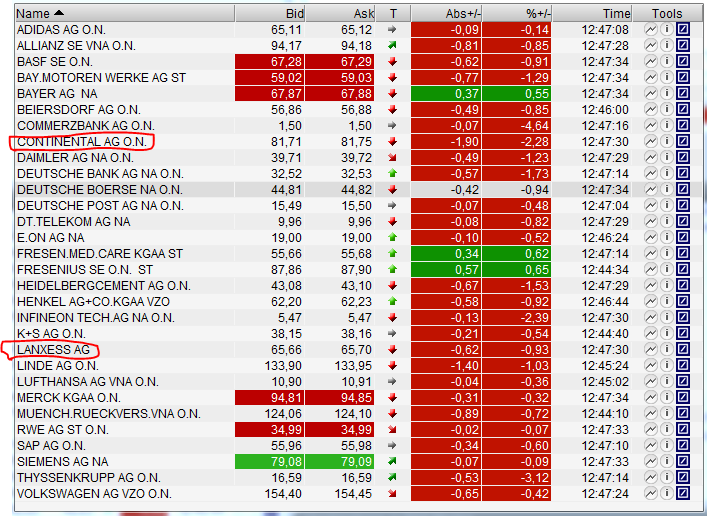The height and width of the screenshot is (516, 707).
Task: Show info for HEIDELBERGCEMENT AG O.N.
Action: click(x=667, y=286)
